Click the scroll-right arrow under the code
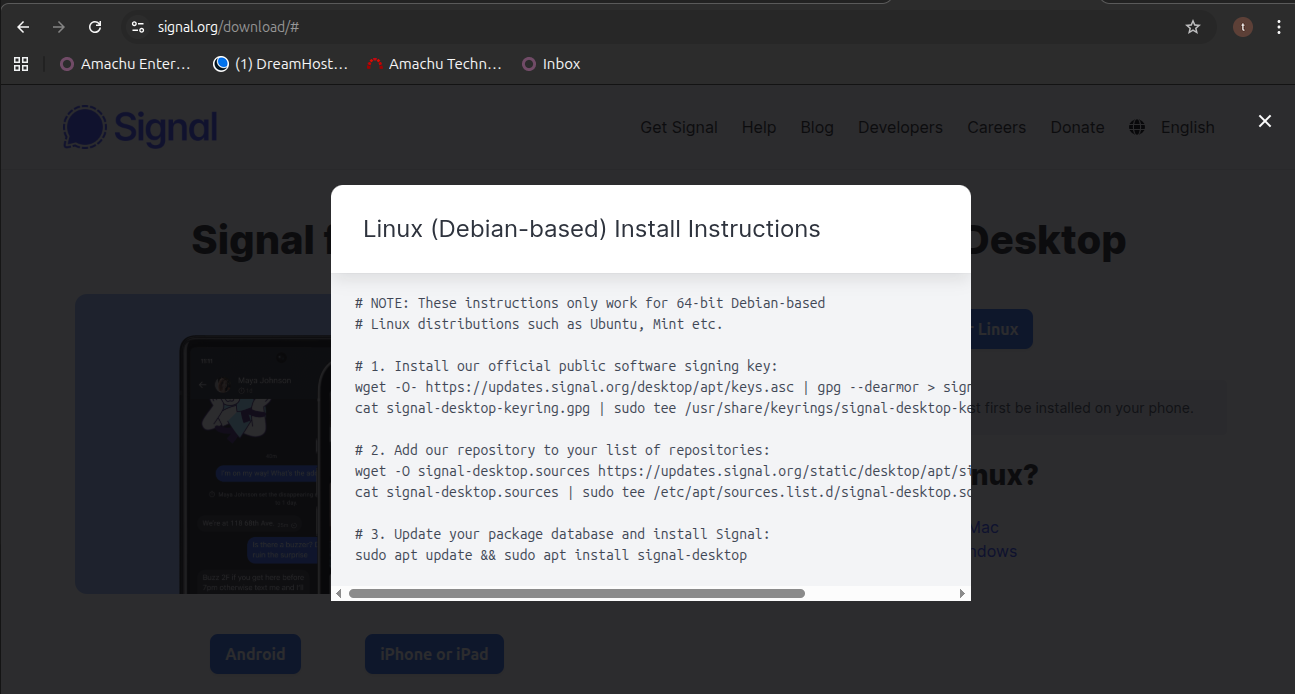The height and width of the screenshot is (694, 1295). click(x=962, y=593)
